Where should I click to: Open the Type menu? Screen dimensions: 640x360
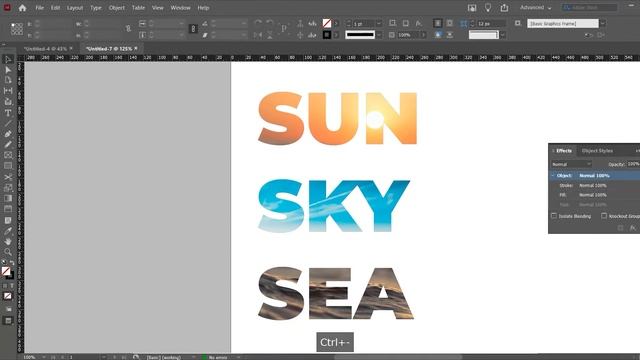(96, 8)
